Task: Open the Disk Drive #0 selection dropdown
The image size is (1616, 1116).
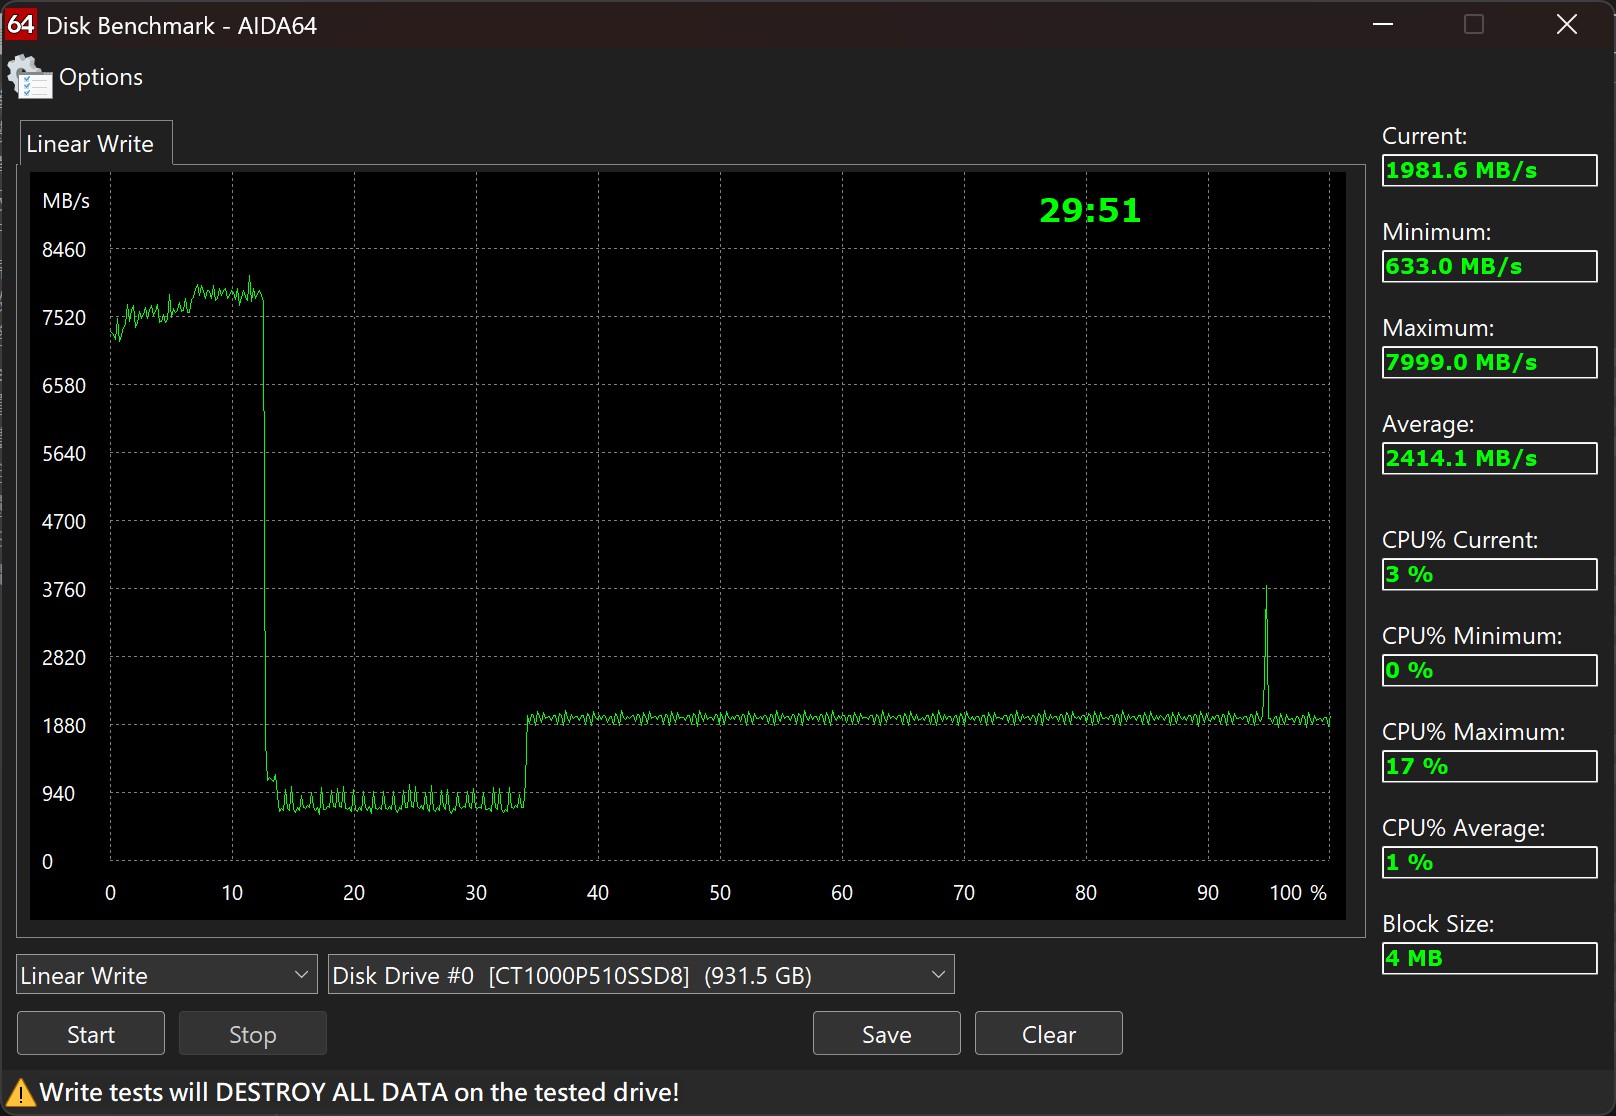Action: 641,974
